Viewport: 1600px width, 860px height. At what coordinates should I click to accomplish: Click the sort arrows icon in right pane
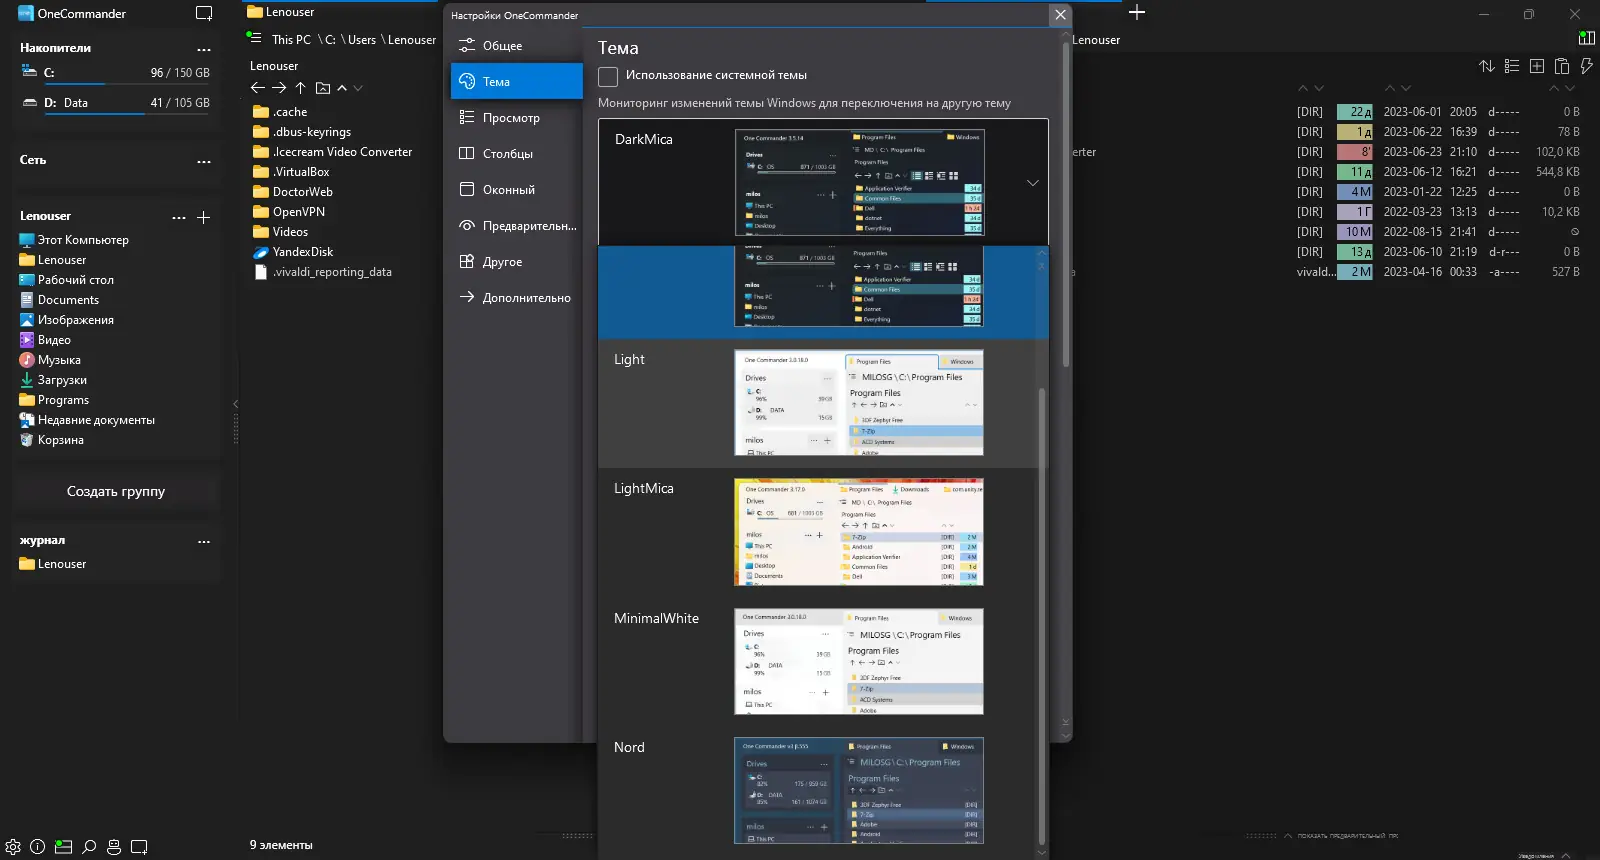(x=1487, y=66)
